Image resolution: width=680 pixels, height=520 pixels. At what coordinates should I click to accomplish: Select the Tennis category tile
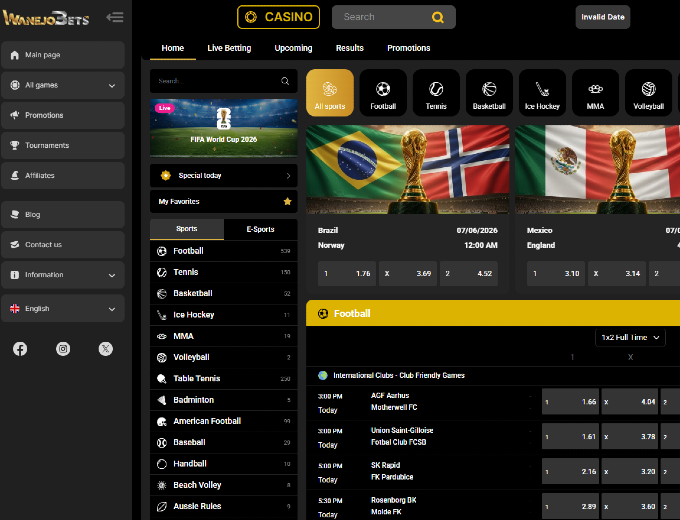click(436, 93)
